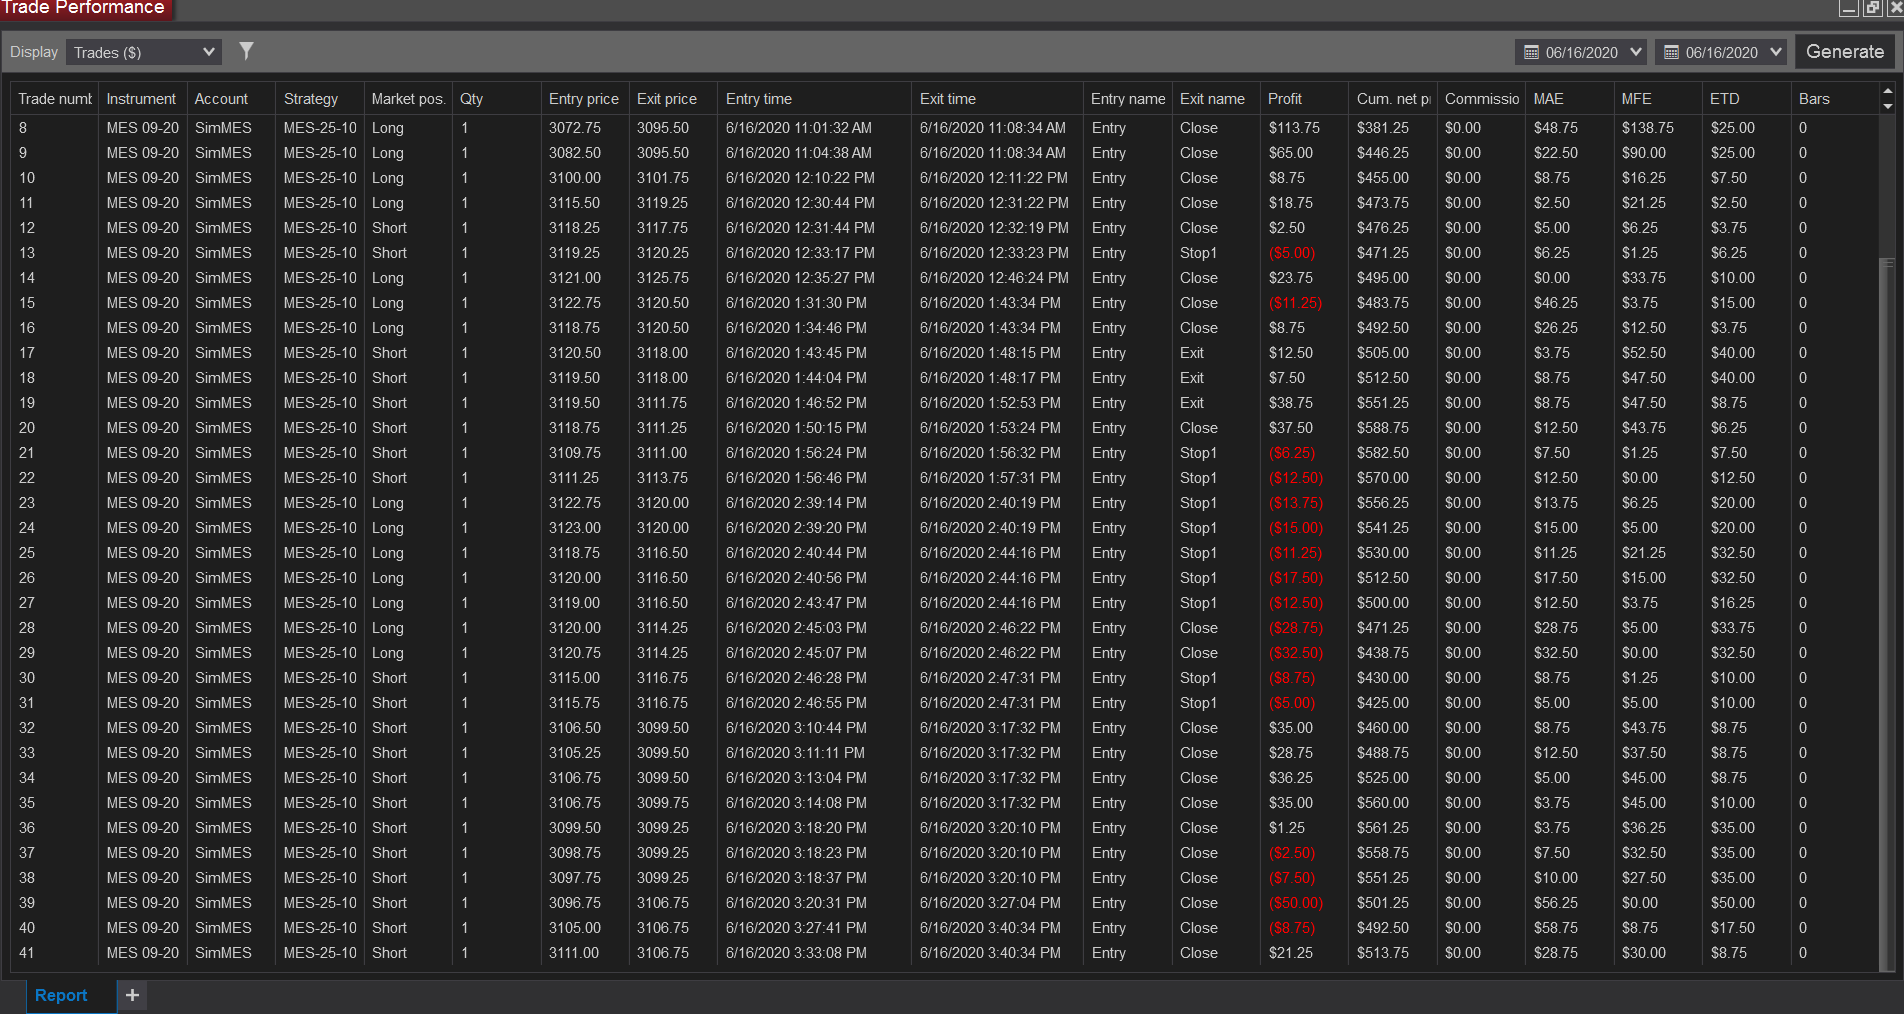Expand the end date 06/16/2020 dropdown arrow
1904x1014 pixels.
click(x=1776, y=51)
